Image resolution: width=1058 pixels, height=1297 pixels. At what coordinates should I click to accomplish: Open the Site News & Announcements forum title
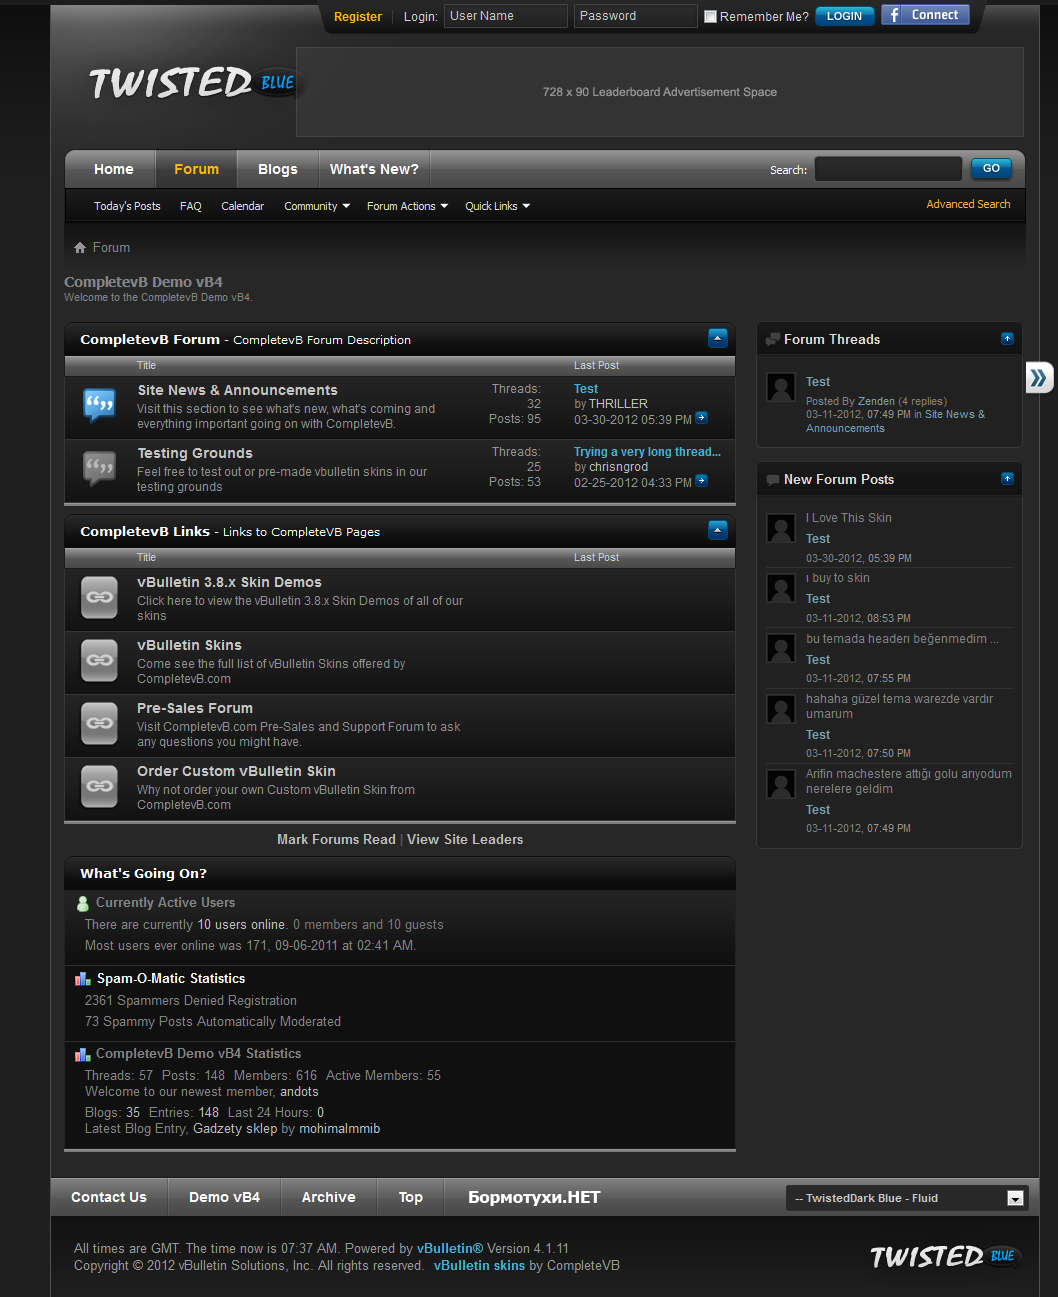coord(237,390)
